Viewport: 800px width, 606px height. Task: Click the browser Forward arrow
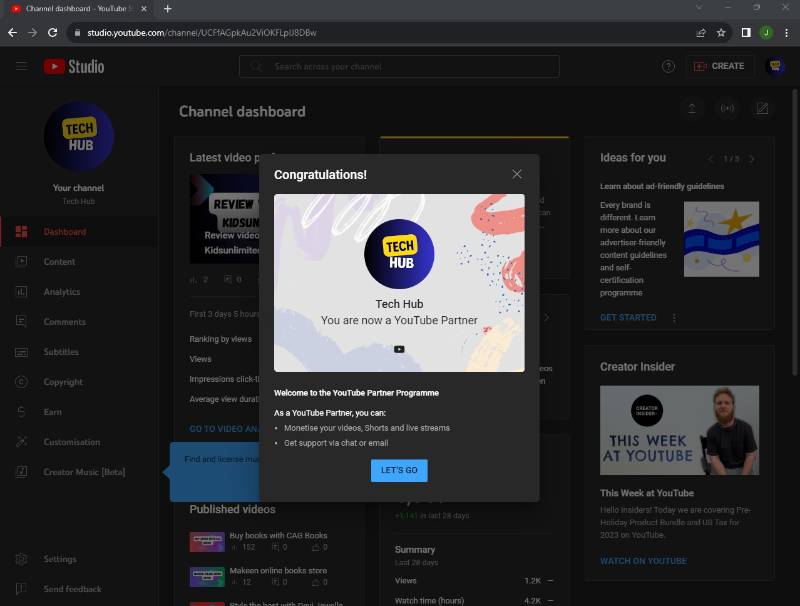[x=32, y=33]
